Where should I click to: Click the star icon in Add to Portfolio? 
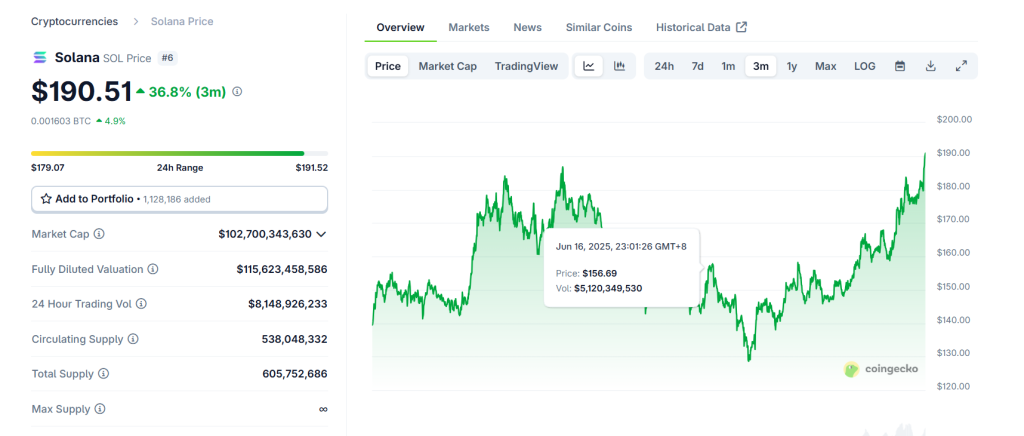(46, 199)
